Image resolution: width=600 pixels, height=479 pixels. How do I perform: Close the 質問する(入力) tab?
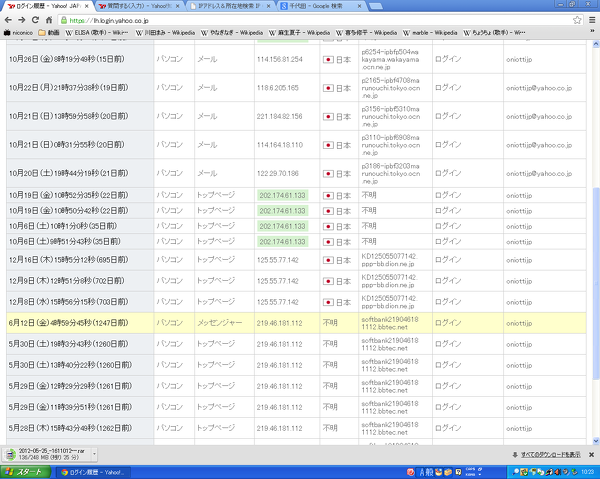coord(177,6)
